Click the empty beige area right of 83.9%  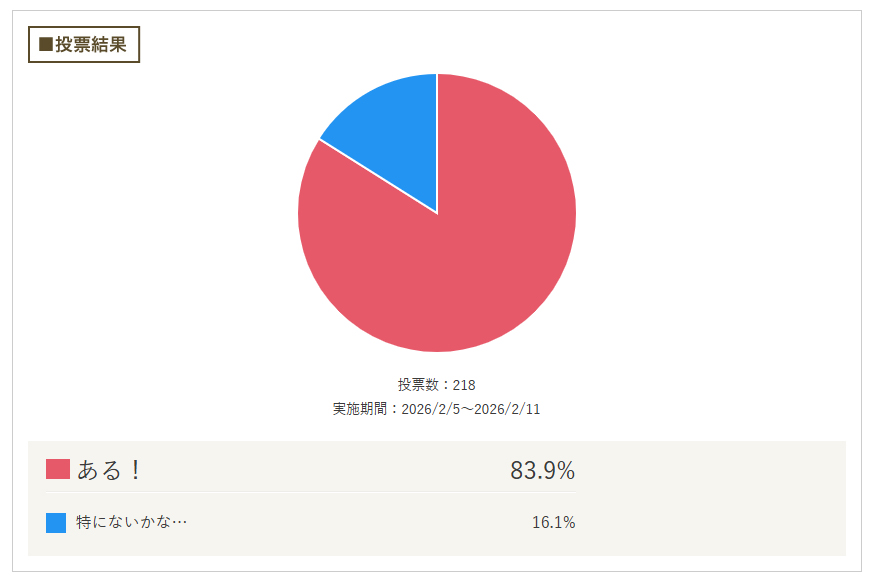710,470
